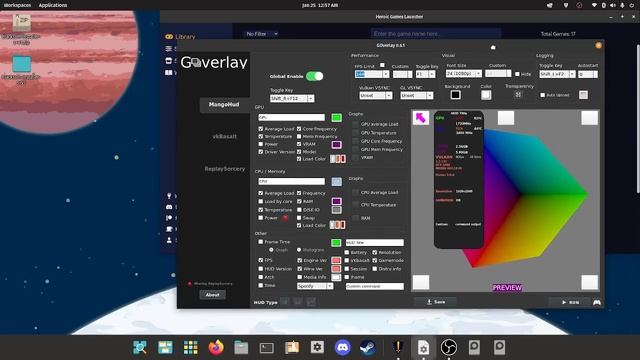
Task: Switch to the MangoHud tab
Action: (x=224, y=104)
